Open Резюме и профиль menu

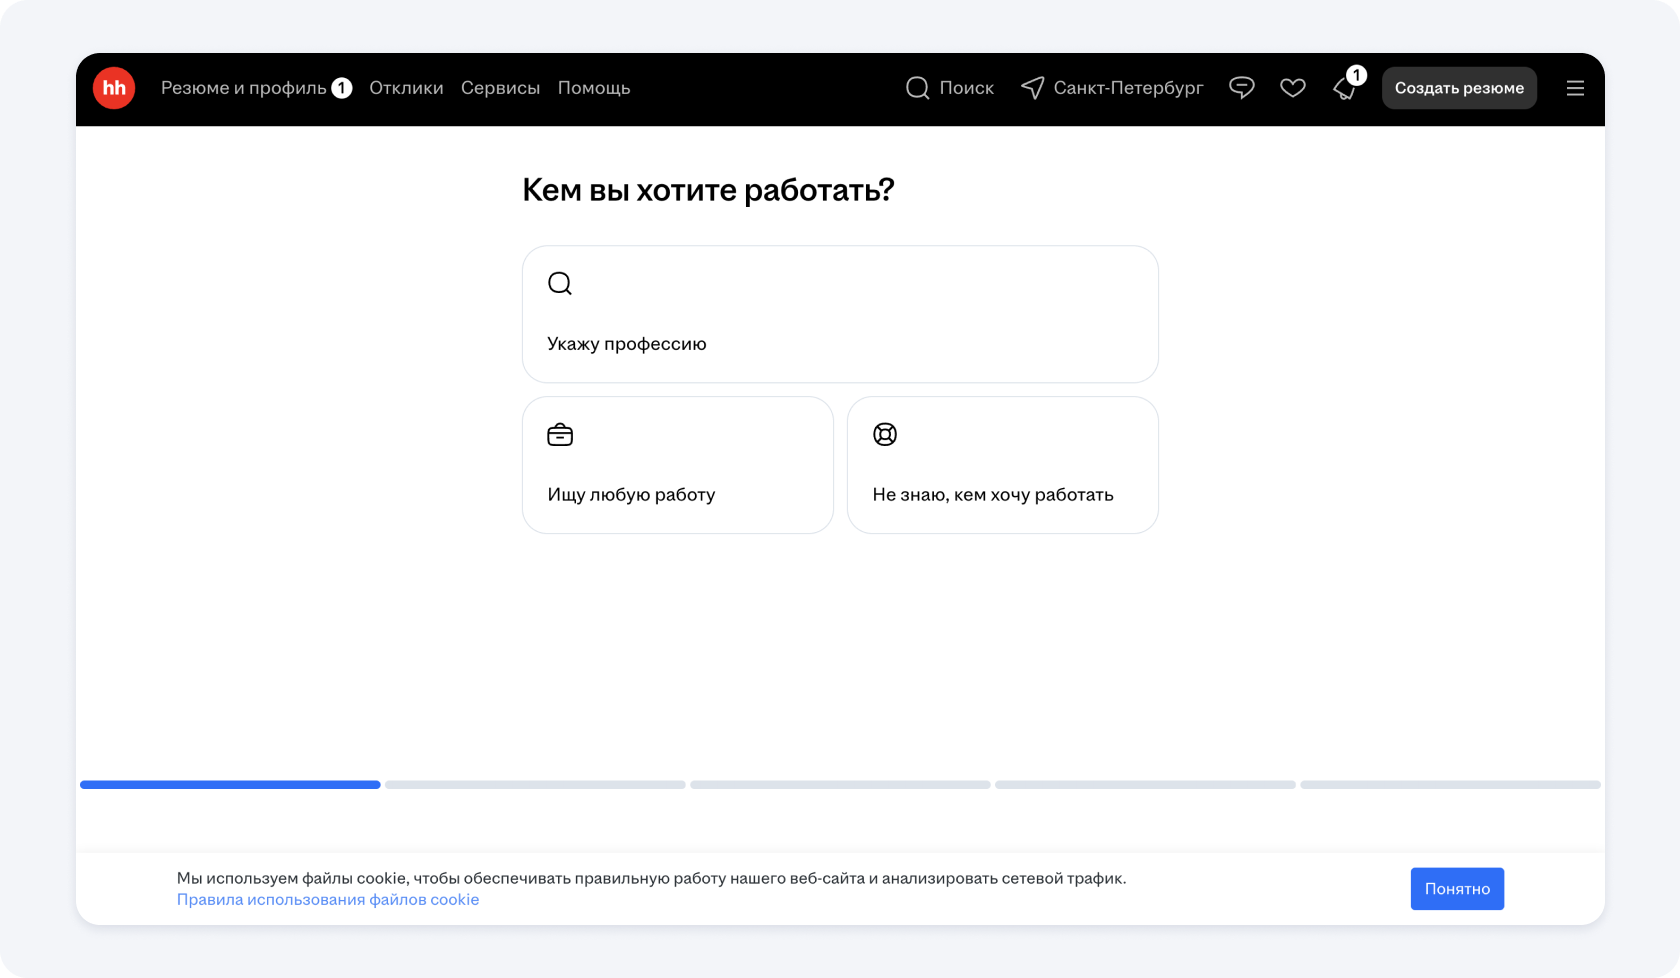click(243, 88)
